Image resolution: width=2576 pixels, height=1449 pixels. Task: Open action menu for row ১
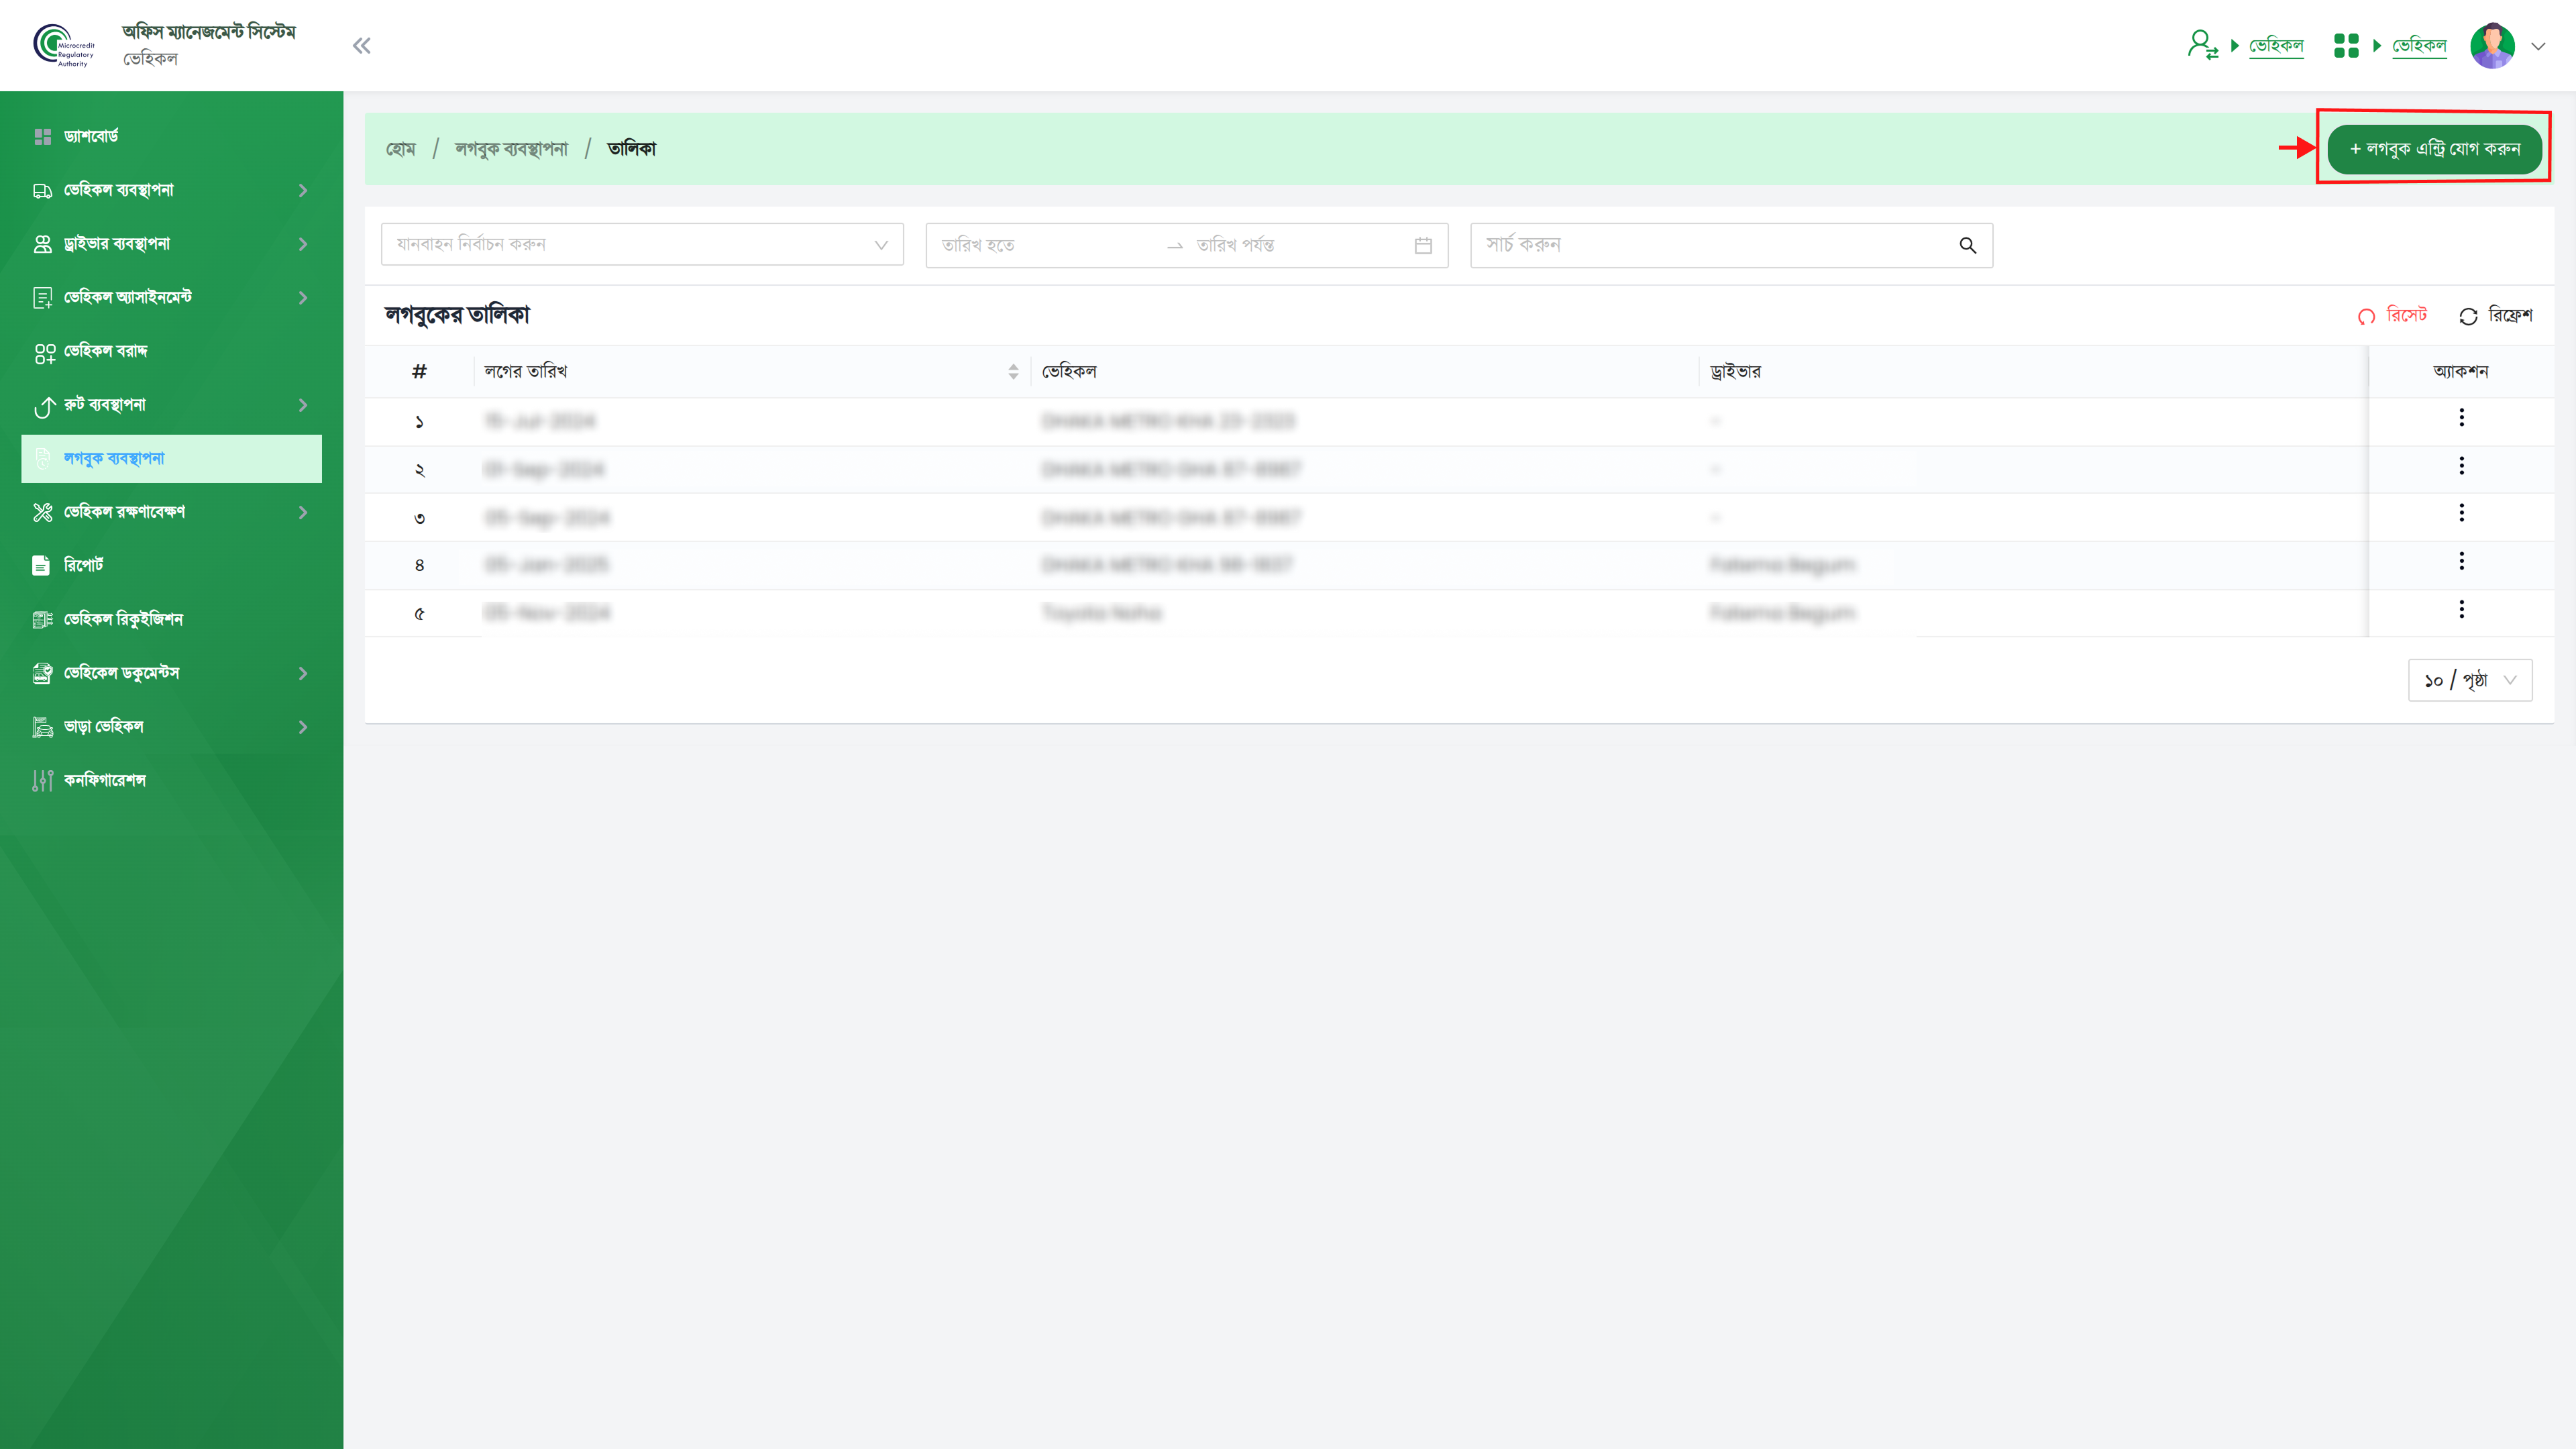[x=2461, y=418]
